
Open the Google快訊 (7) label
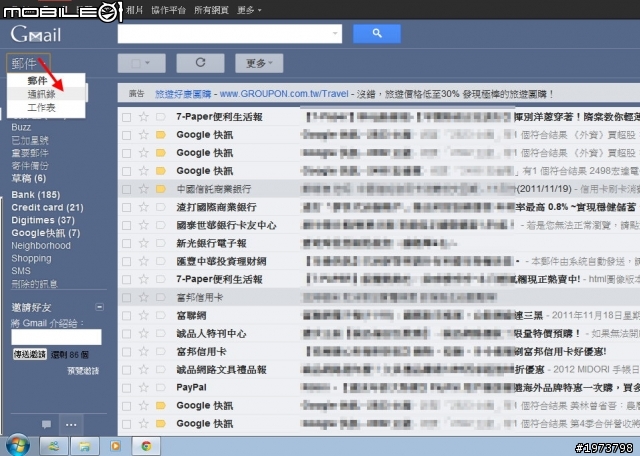(46, 233)
